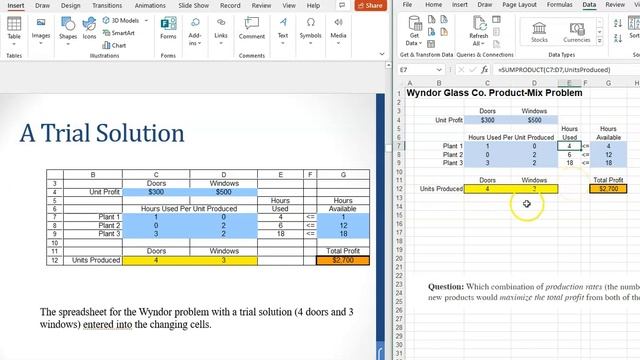
Task: Select the Currencies data type
Action: click(x=577, y=32)
